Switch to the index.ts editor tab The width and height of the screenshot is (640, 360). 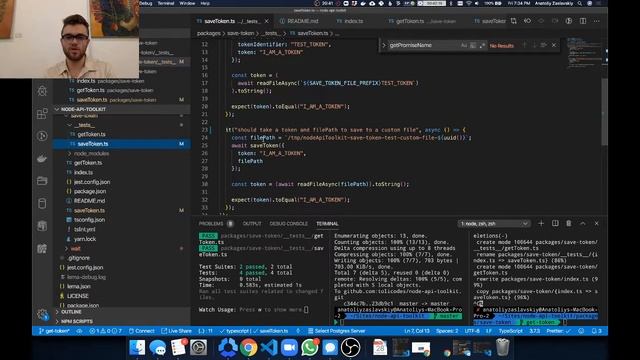tap(353, 21)
